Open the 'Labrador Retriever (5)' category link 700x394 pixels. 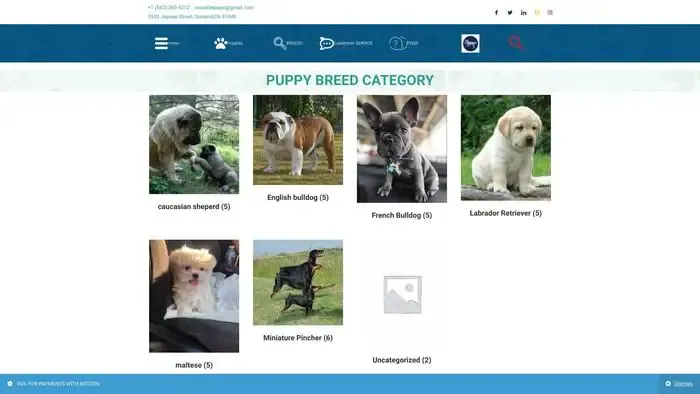(x=506, y=213)
